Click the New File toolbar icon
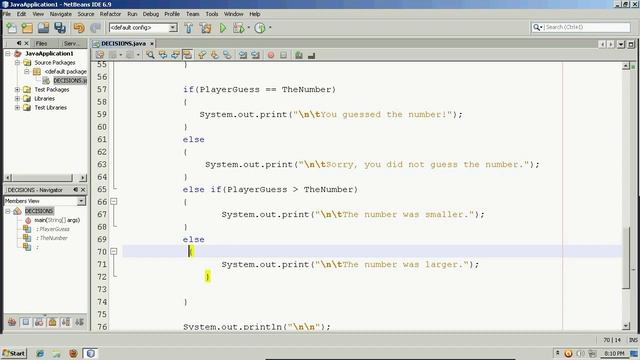This screenshot has width=640, height=360. coord(11,28)
